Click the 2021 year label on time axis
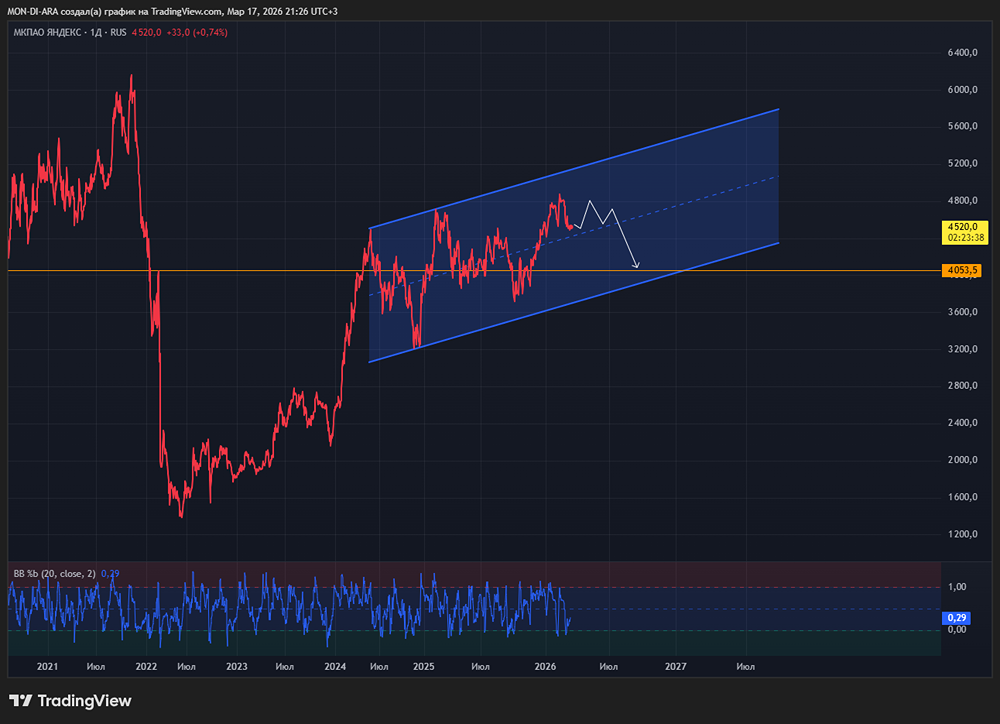This screenshot has width=1000, height=724. coord(47,667)
